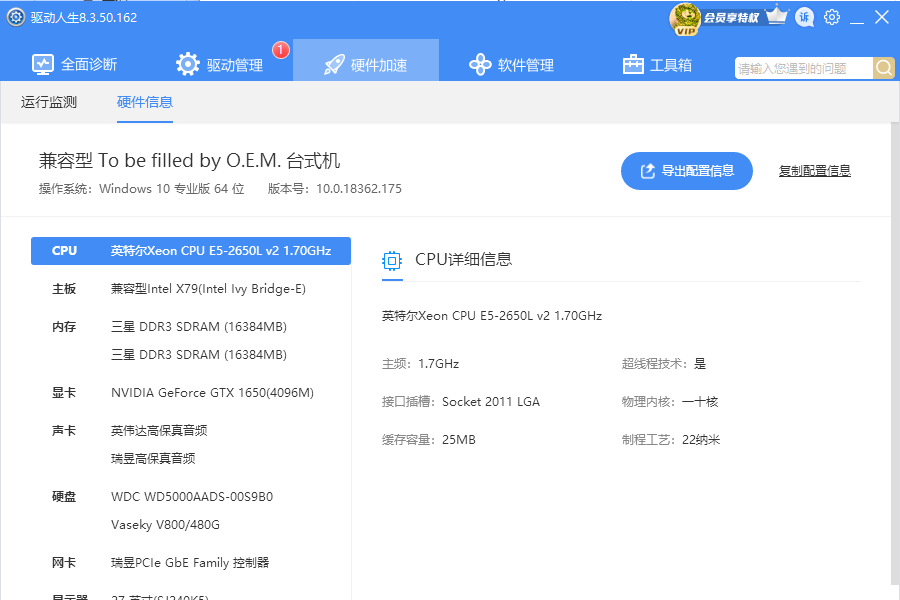Image resolution: width=900 pixels, height=600 pixels.
Task: Select the 硬件信息 sub-tab
Action: click(x=145, y=102)
